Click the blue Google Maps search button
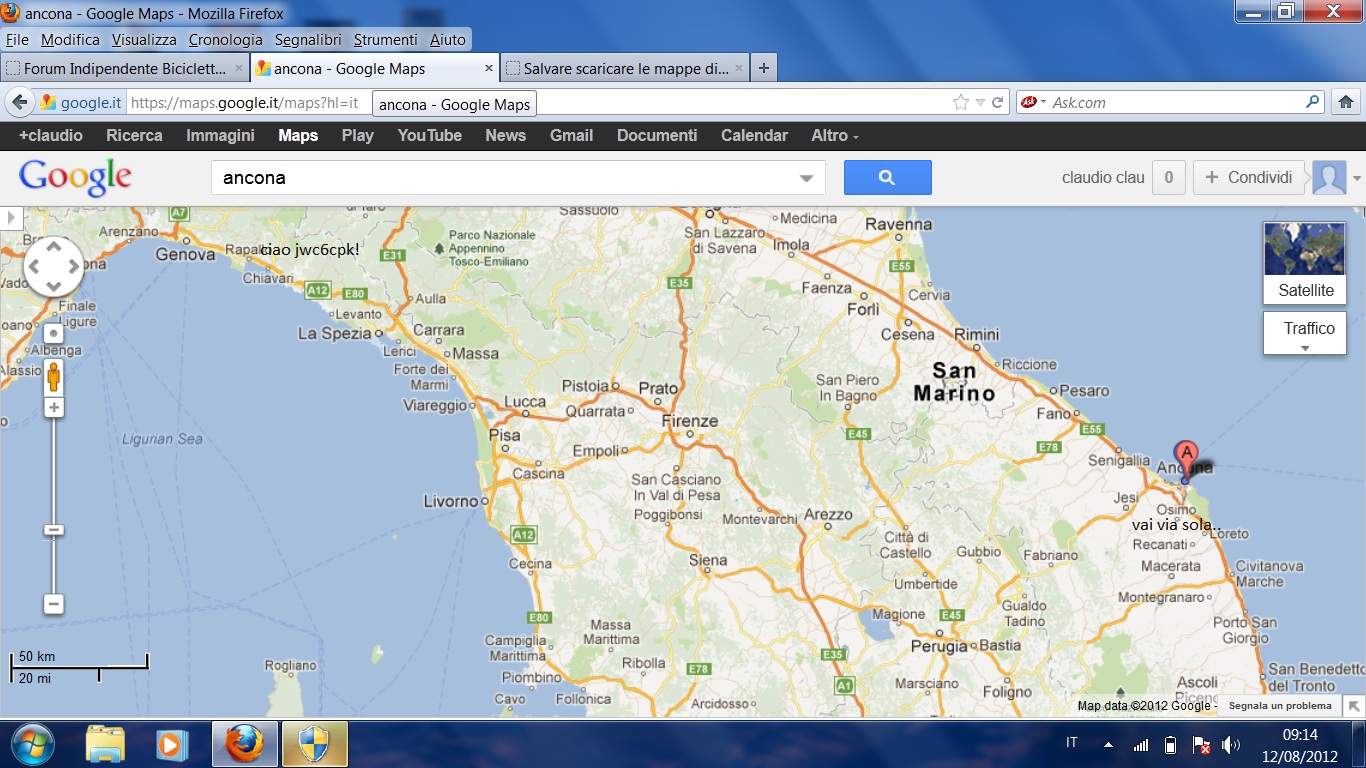 887,177
